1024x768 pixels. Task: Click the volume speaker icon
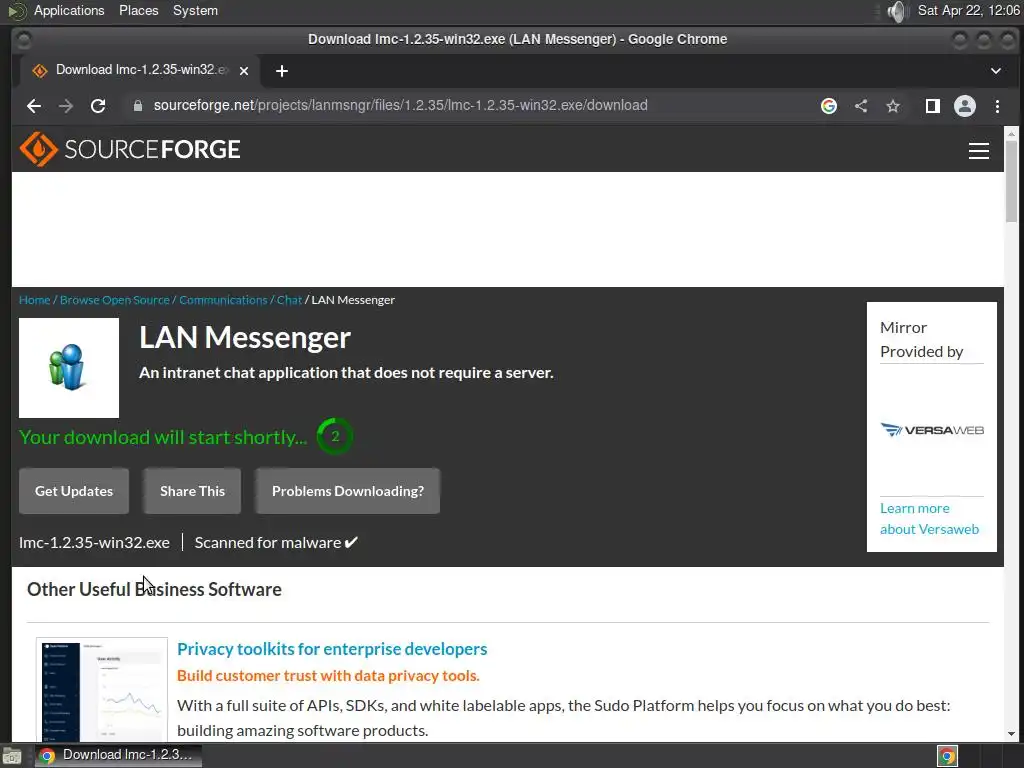[898, 11]
